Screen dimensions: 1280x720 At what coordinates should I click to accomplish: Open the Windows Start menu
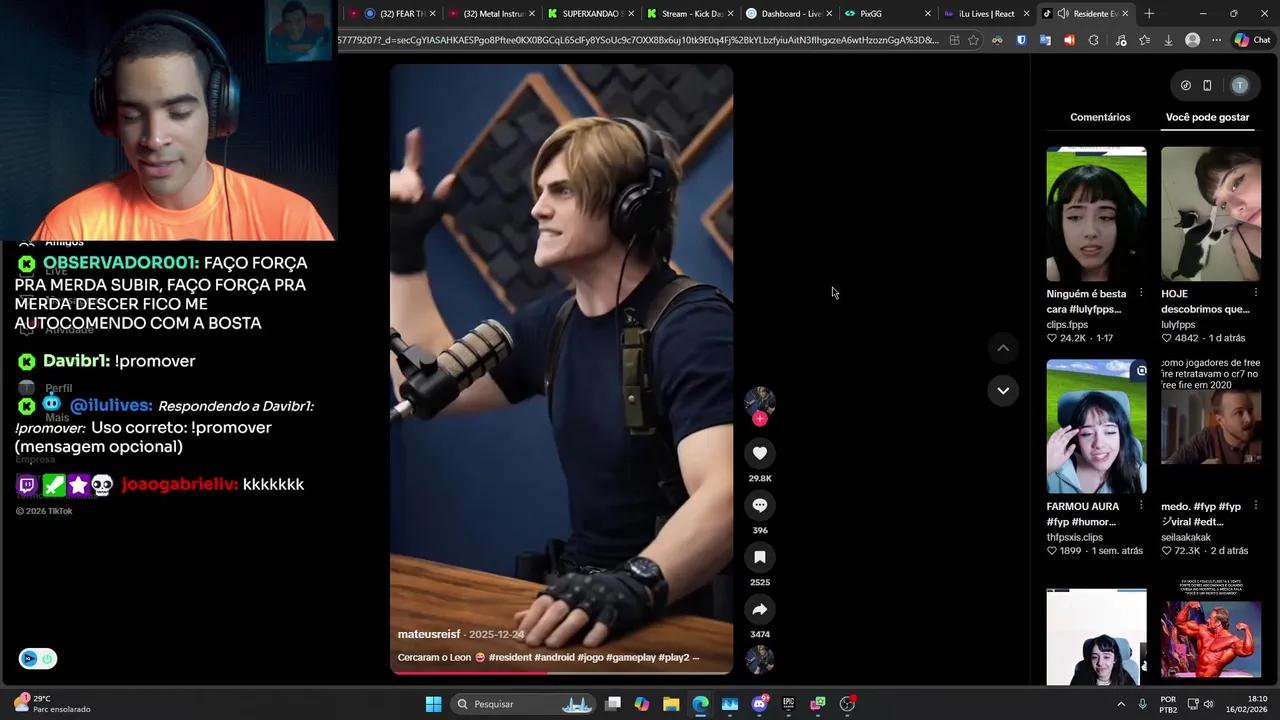[433, 704]
